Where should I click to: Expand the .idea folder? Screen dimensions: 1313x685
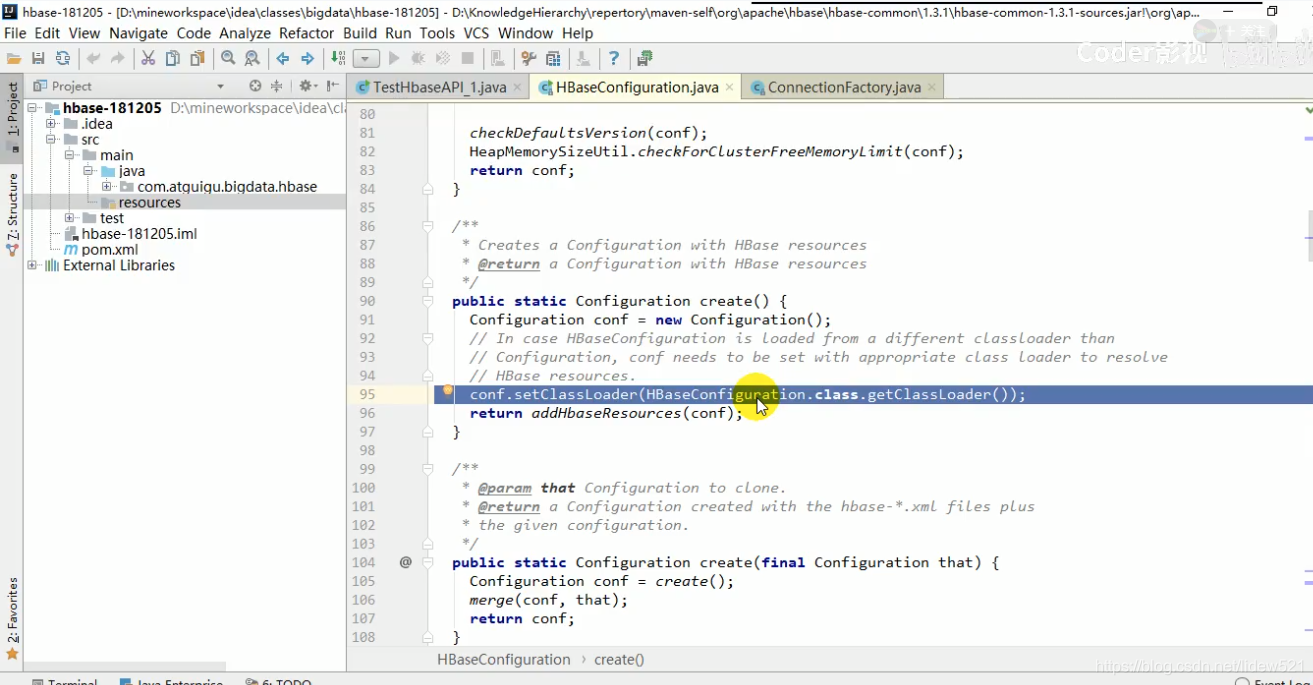pos(51,124)
